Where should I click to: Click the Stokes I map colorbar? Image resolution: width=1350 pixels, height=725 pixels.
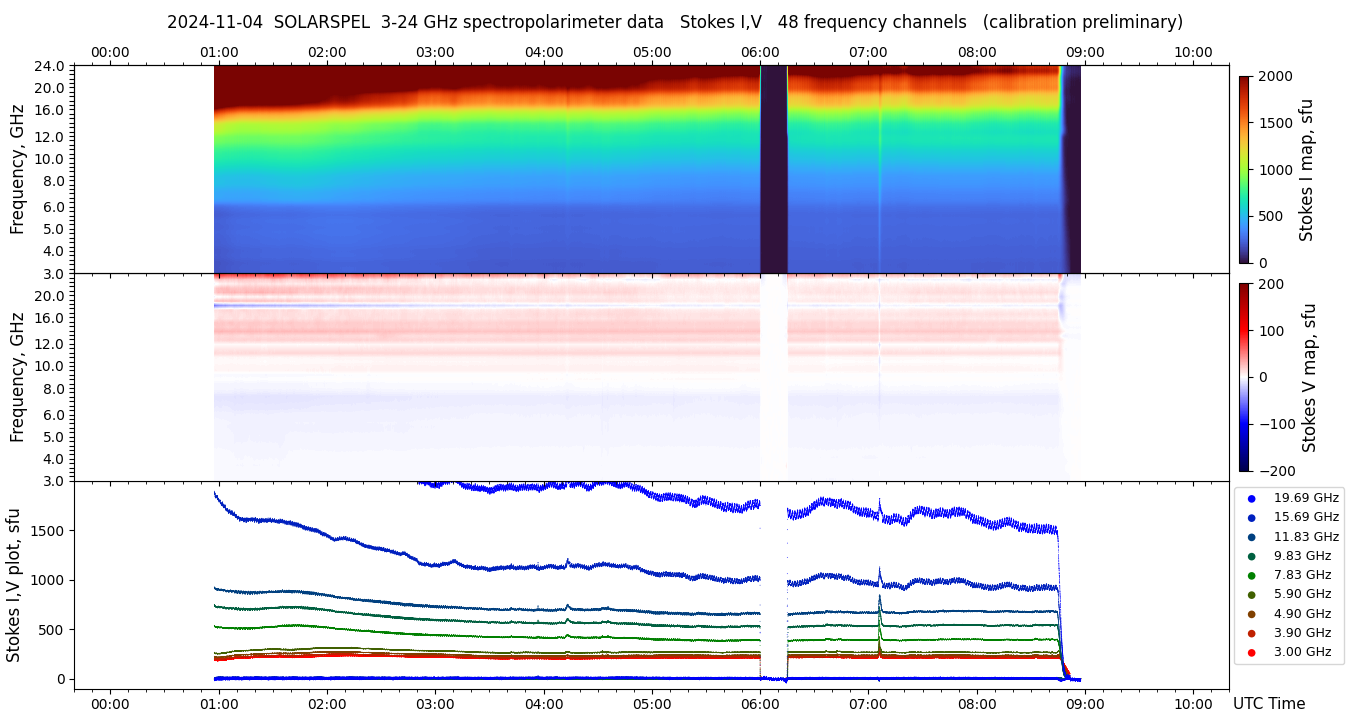[1244, 169]
